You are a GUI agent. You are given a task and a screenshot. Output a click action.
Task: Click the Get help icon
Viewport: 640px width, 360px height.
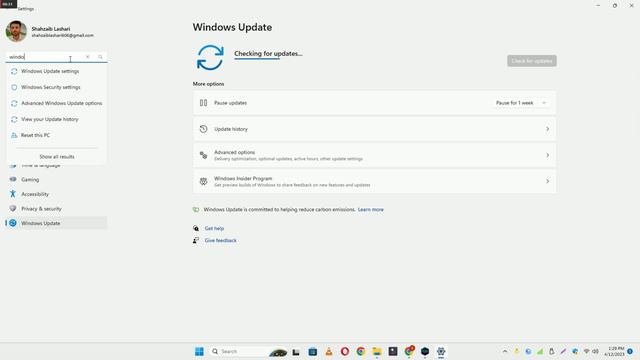pos(196,228)
